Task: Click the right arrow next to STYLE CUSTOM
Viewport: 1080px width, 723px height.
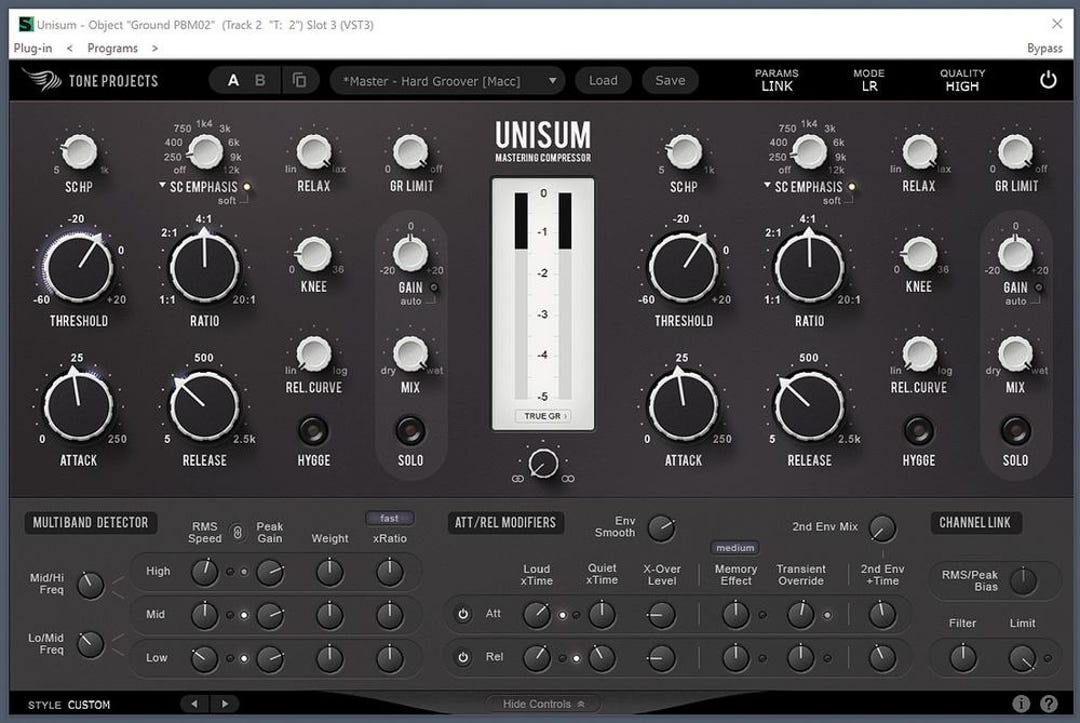Action: (x=224, y=703)
